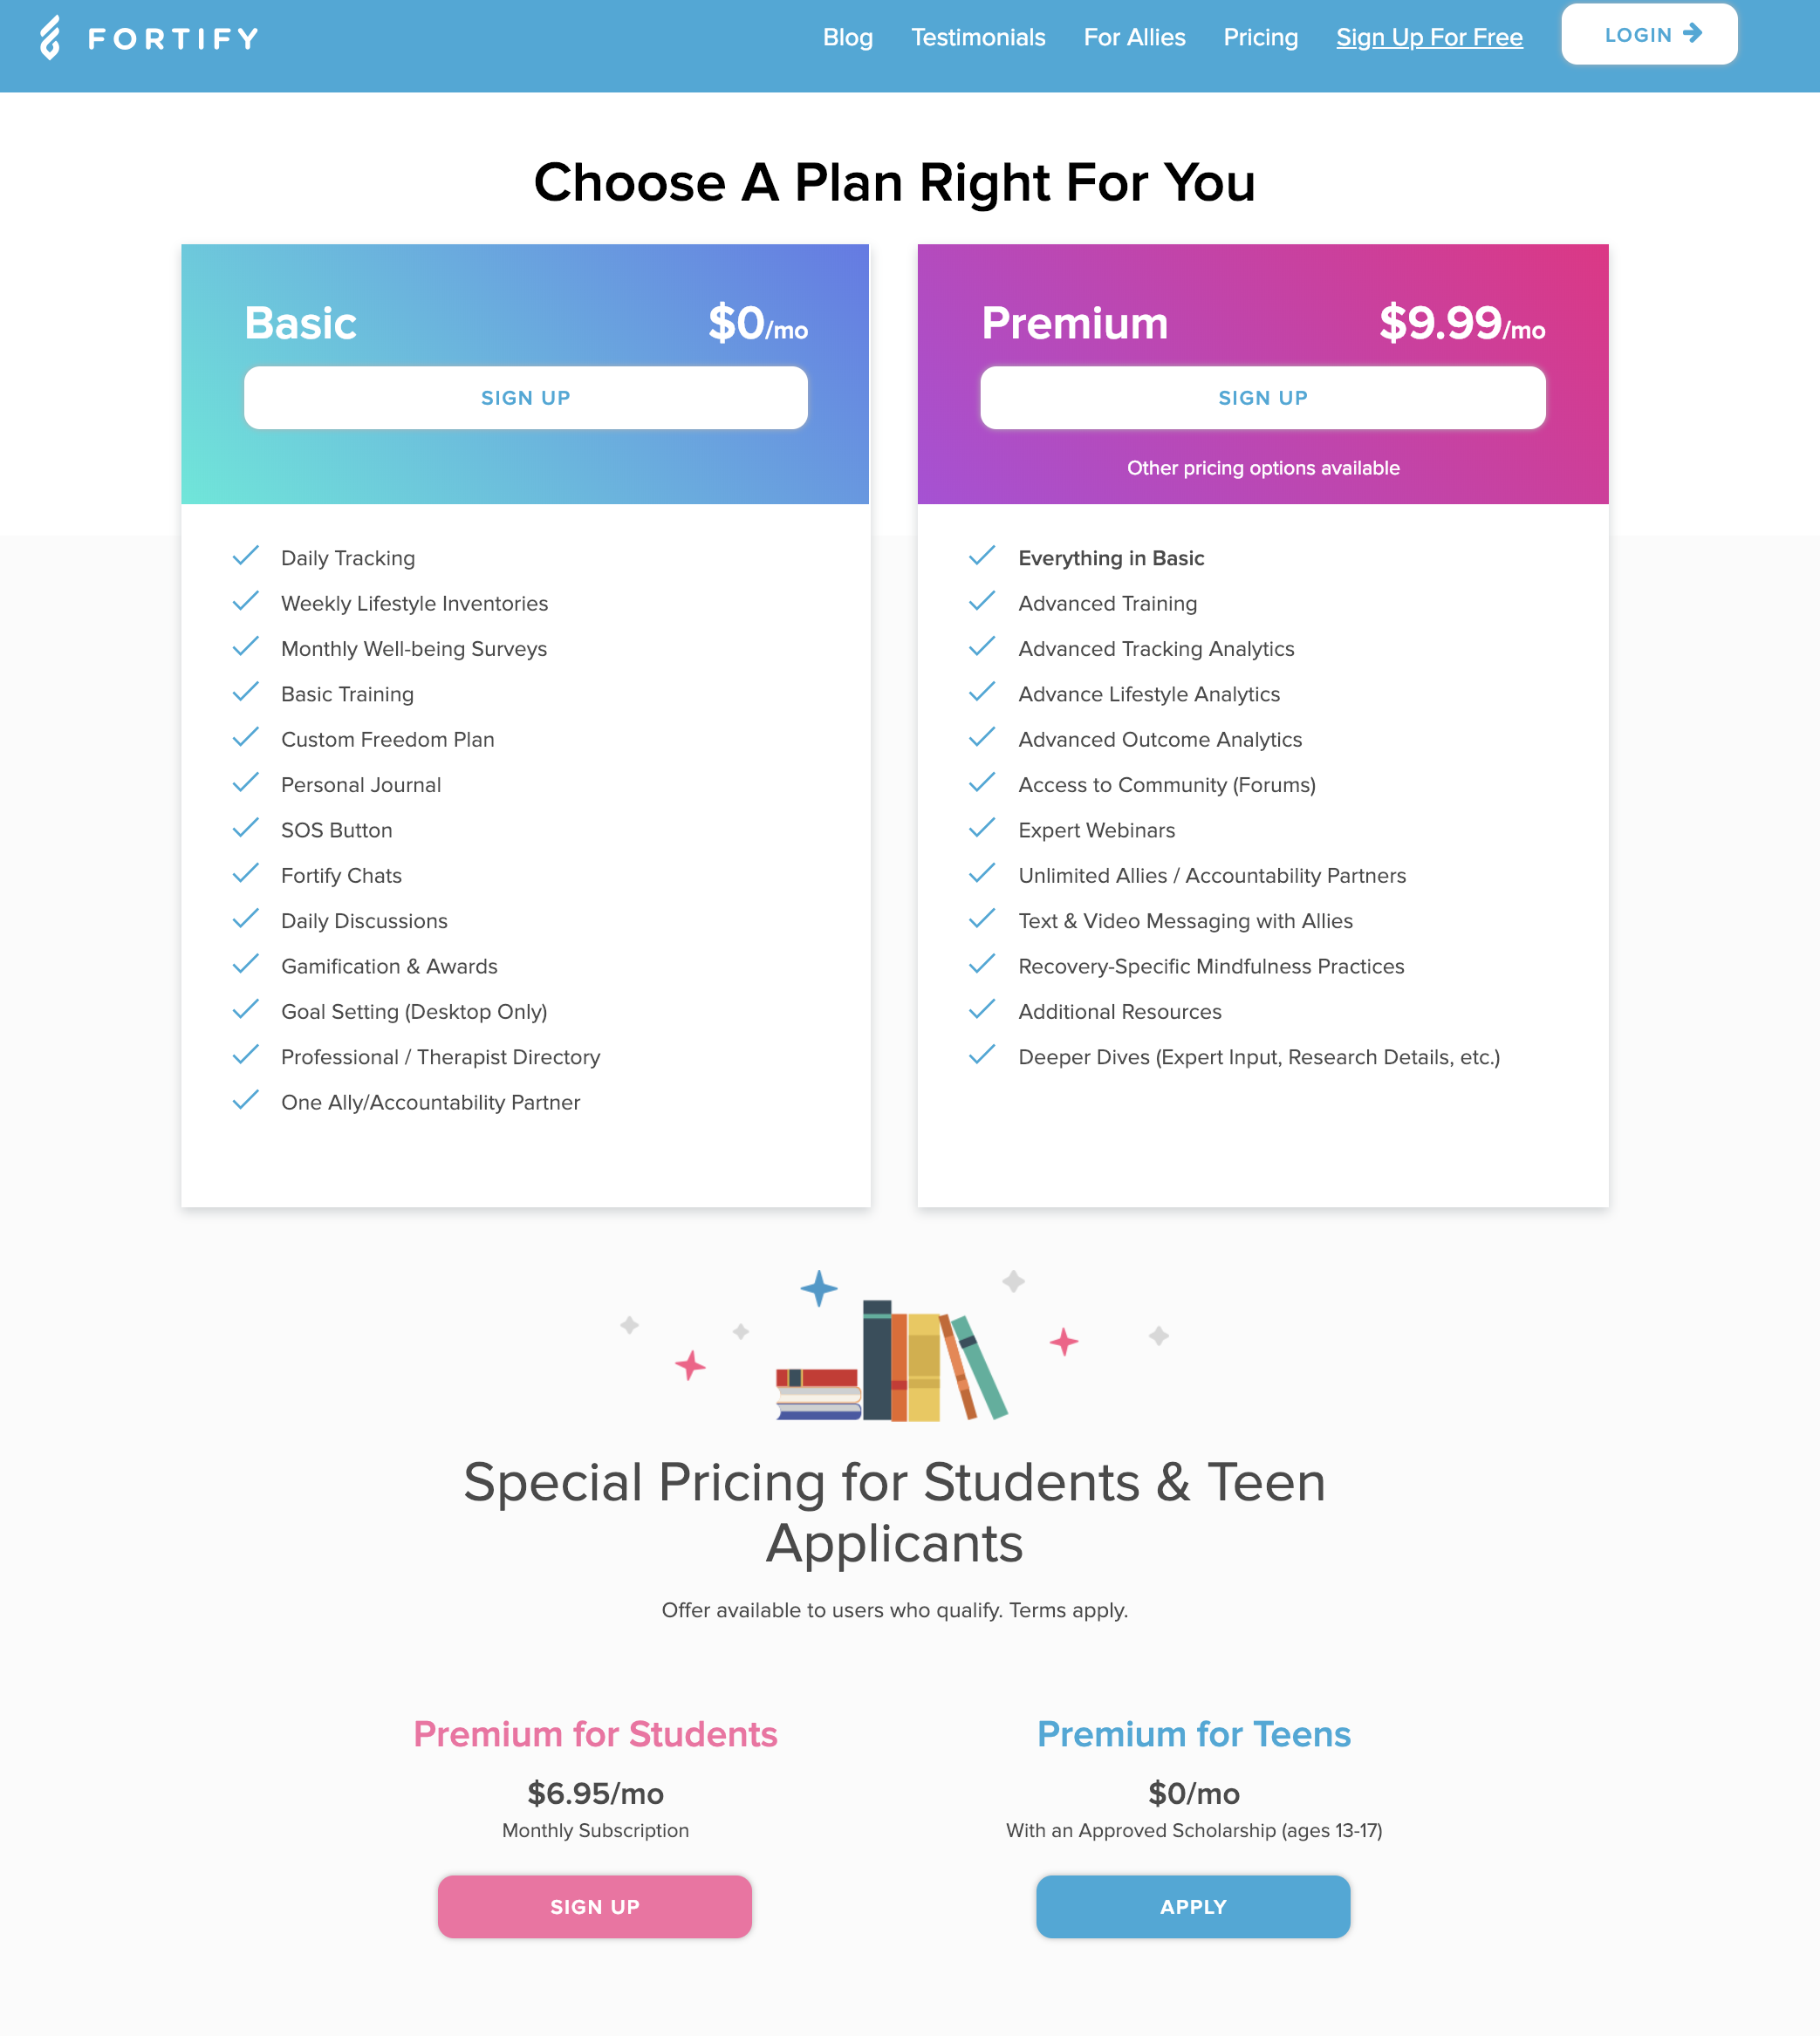
Task: Click the checkmark beside Expert Webinars
Action: pos(982,828)
